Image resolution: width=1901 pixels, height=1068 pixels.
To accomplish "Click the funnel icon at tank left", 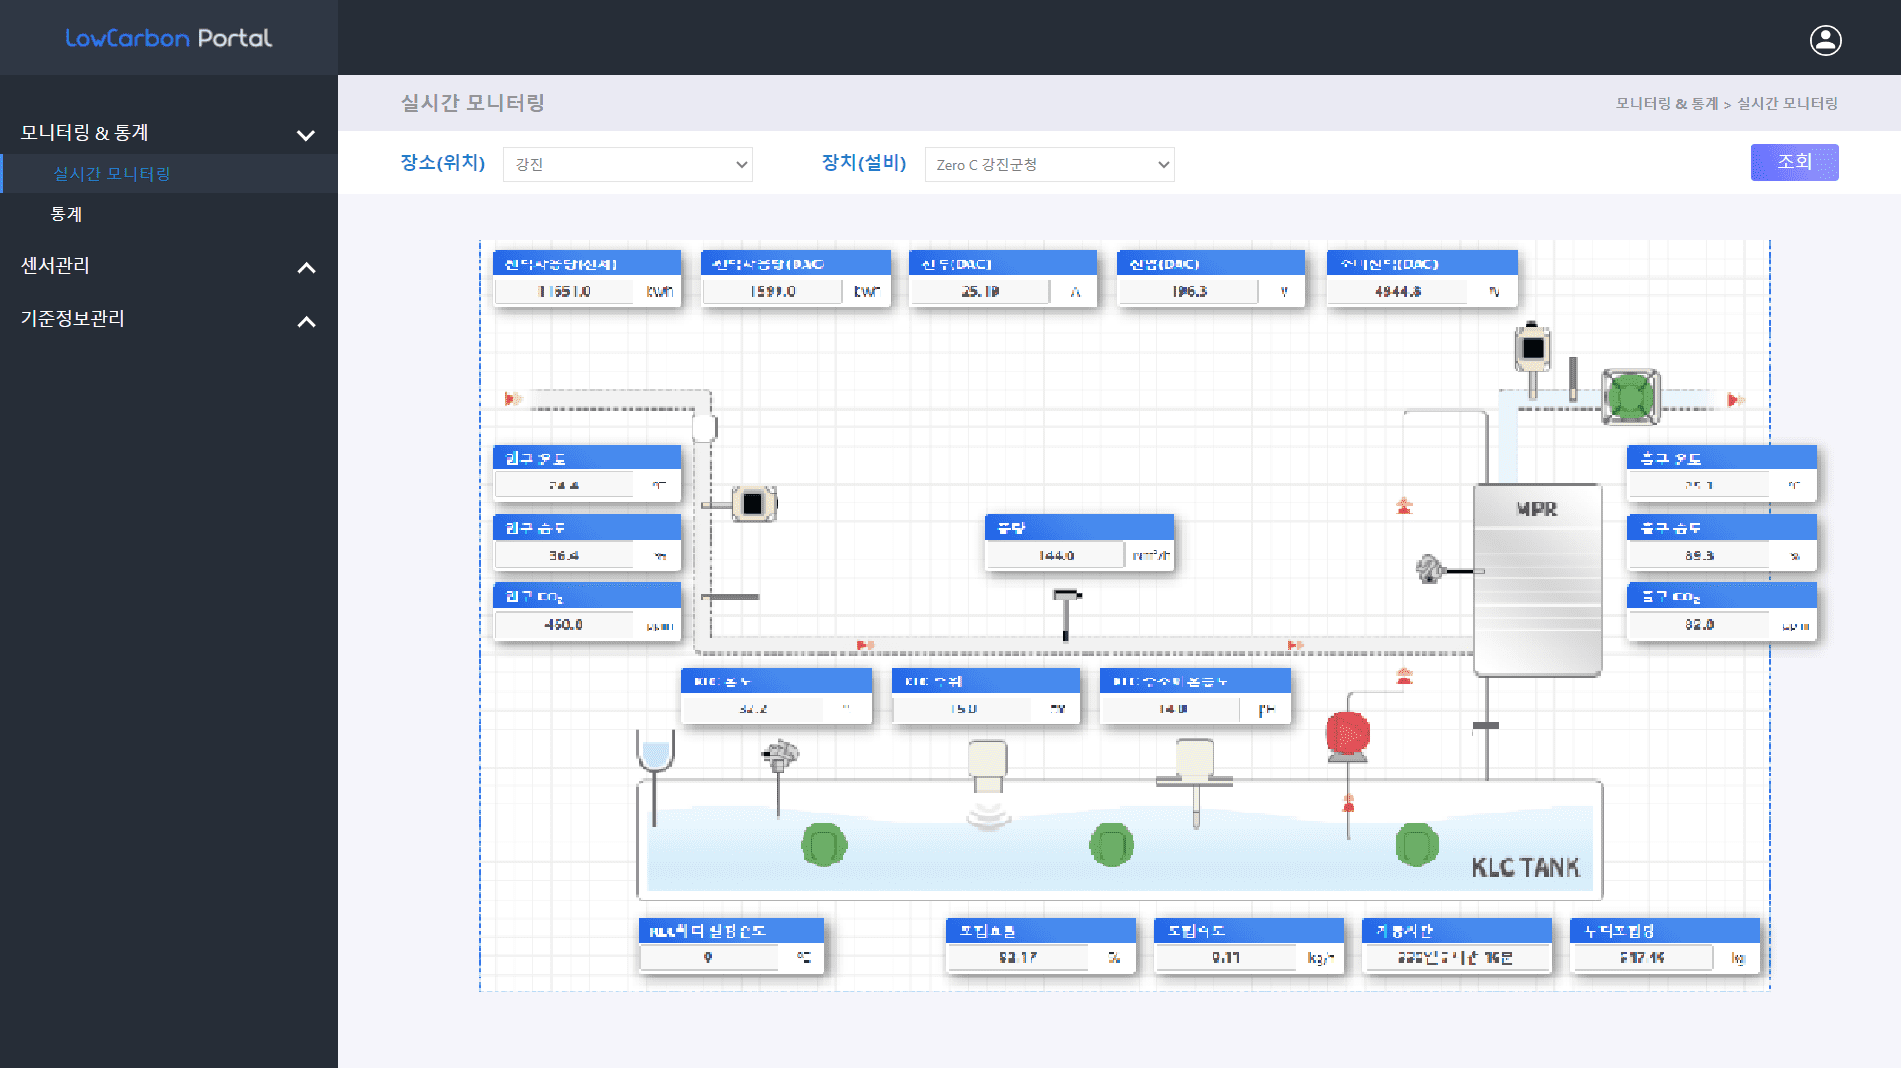I will click(655, 752).
